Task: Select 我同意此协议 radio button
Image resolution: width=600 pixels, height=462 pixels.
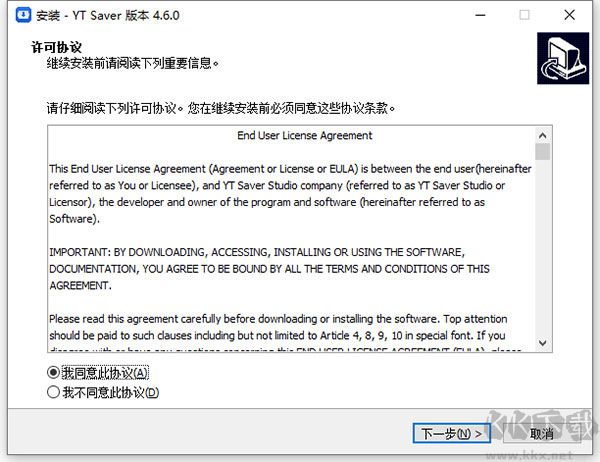Action: point(53,372)
